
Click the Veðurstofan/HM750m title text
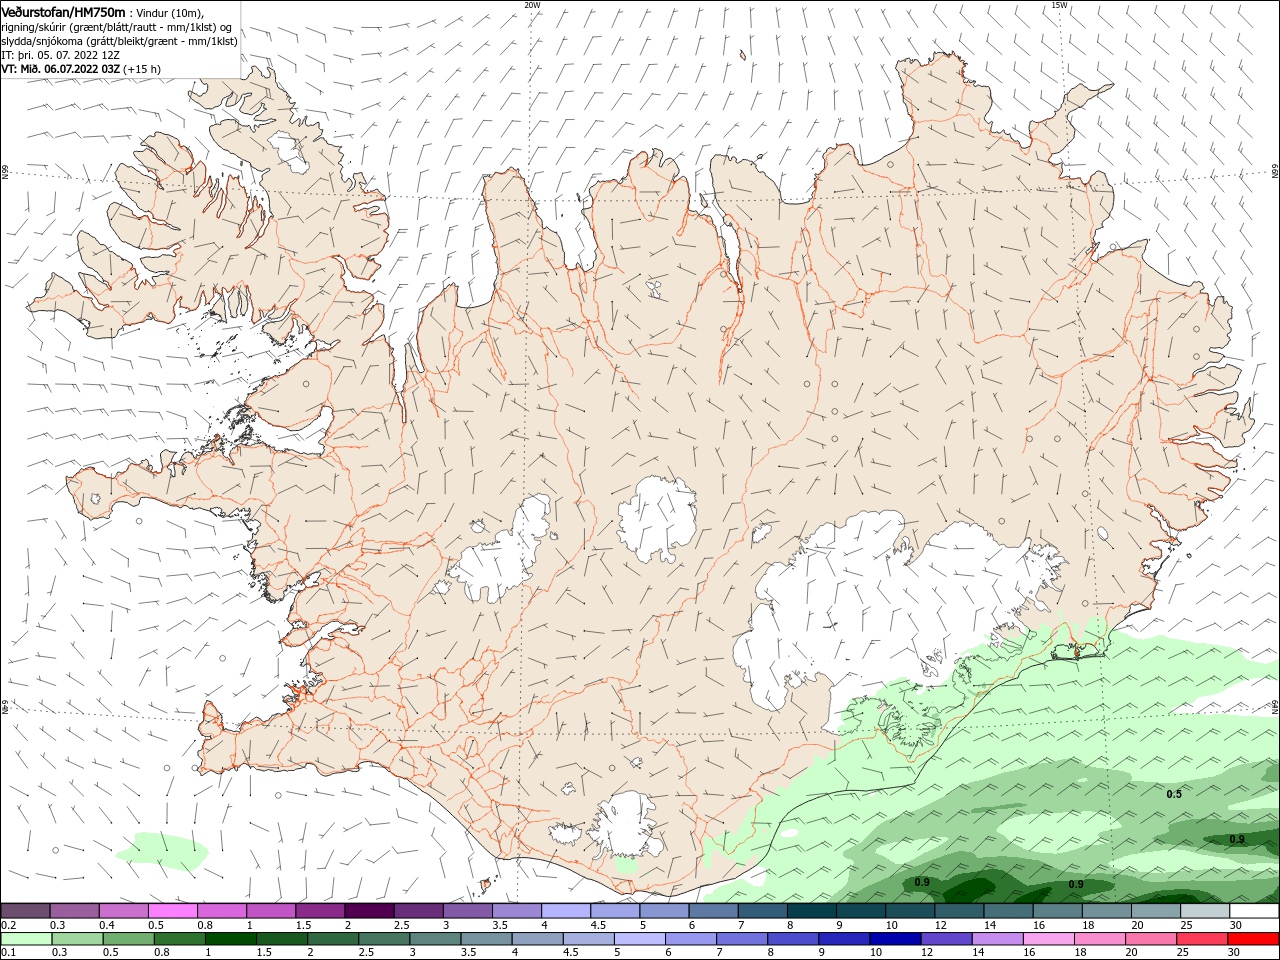click(64, 11)
